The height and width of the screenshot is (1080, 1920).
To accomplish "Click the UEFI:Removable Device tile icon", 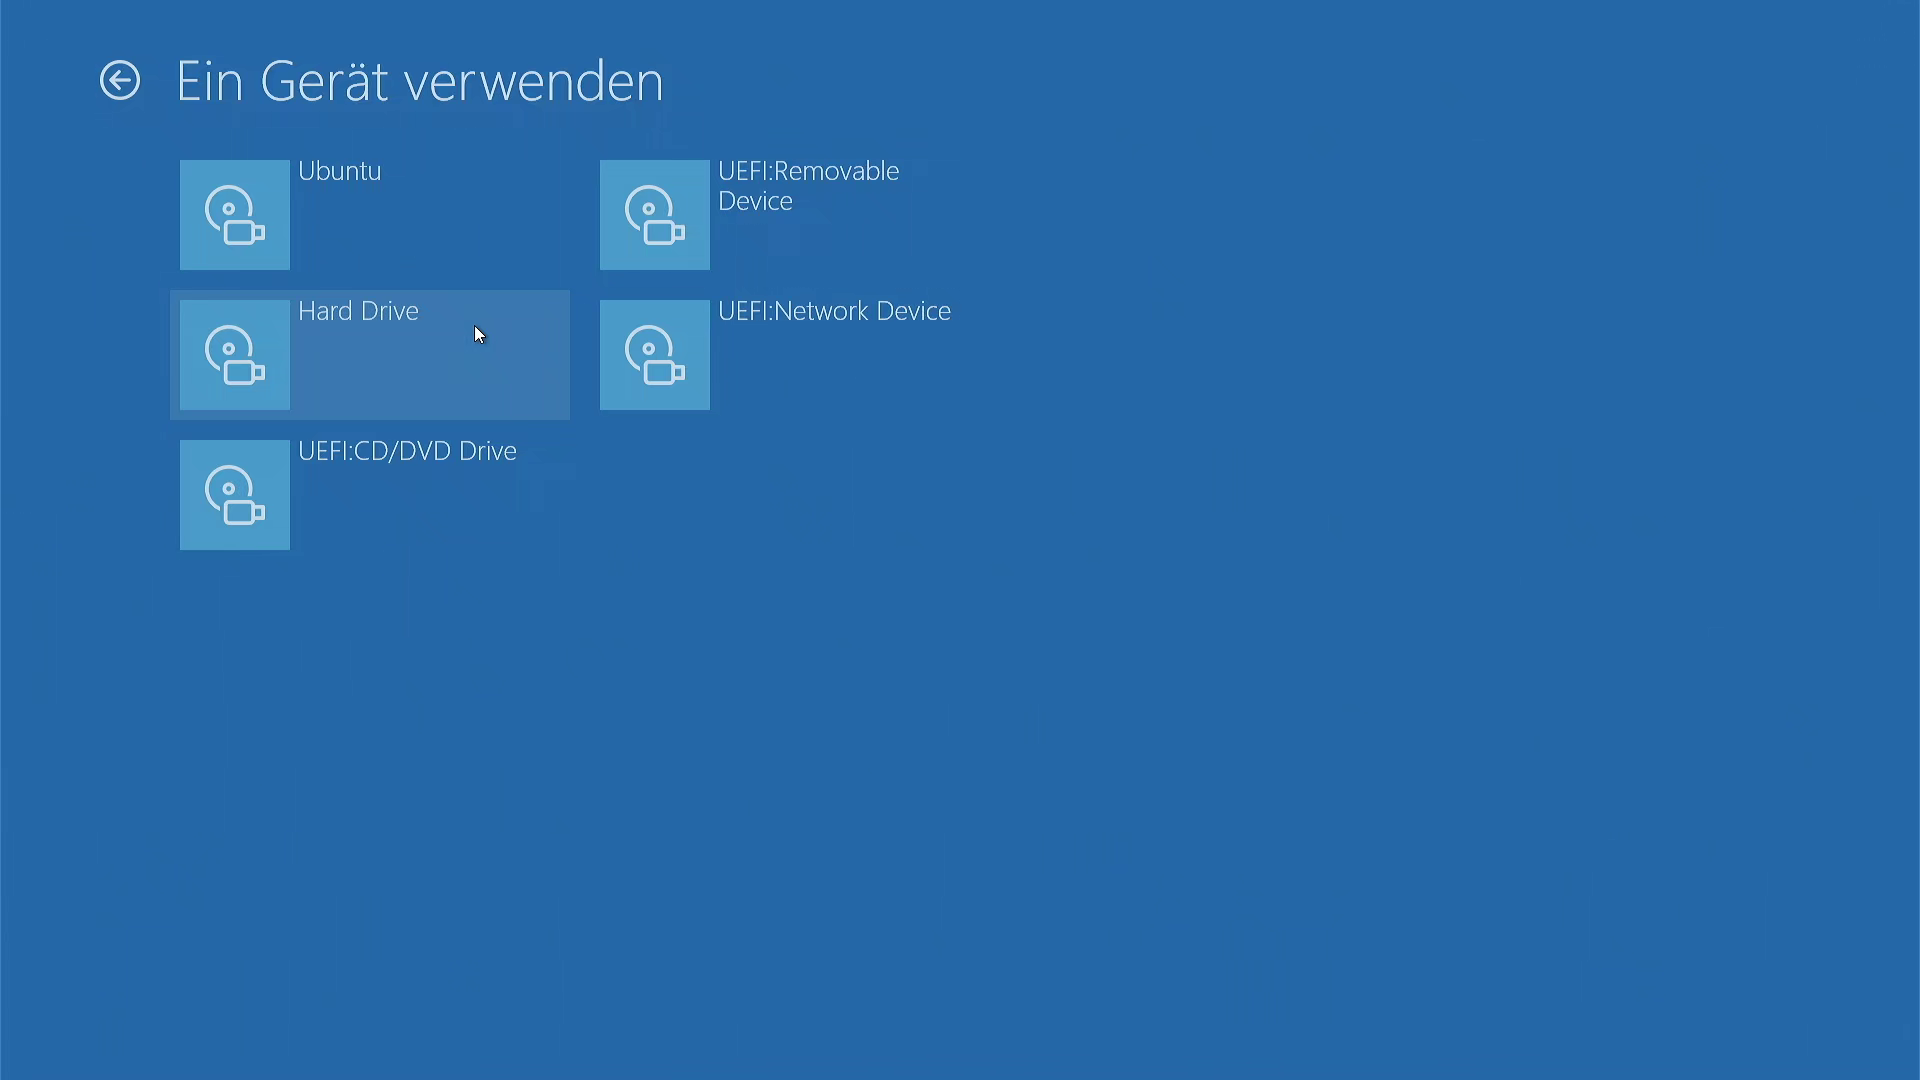I will 655,215.
